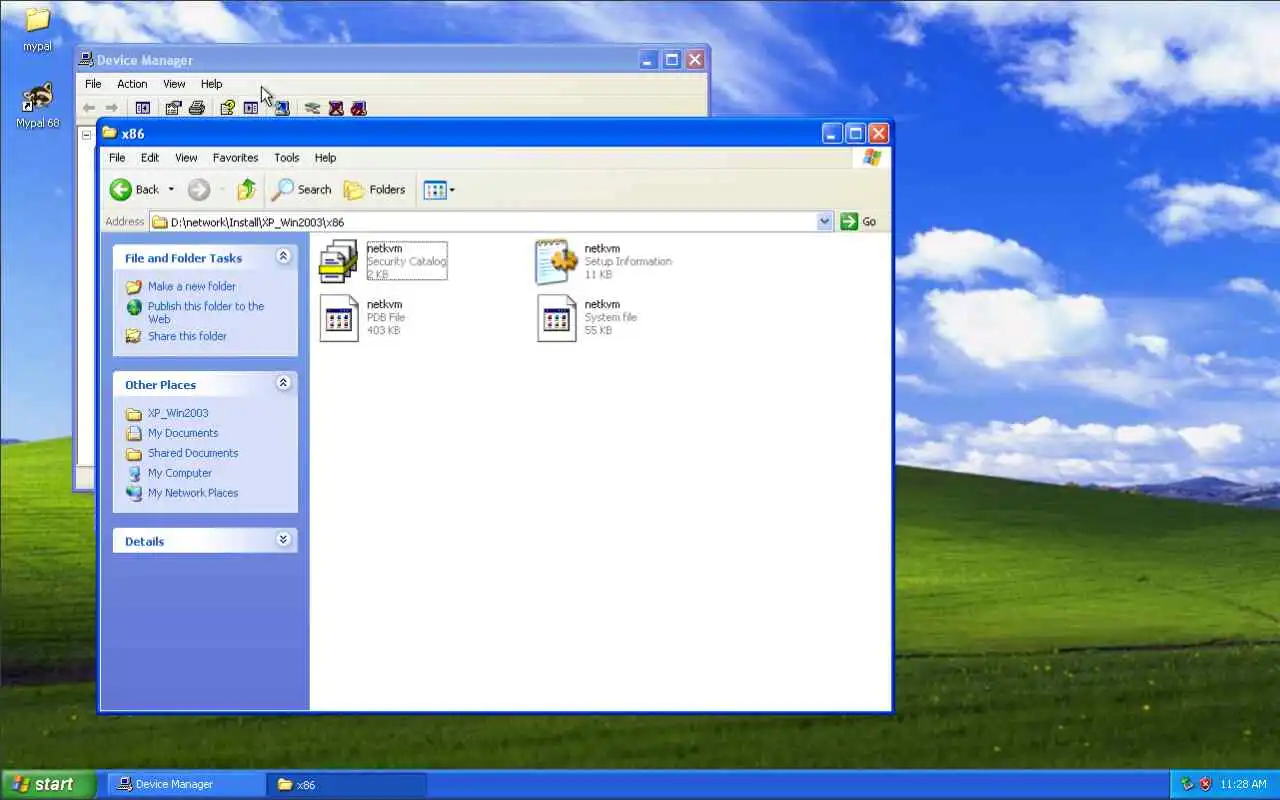Viewport: 1280px width, 800px height.
Task: Click the Go button next to the address
Action: point(859,222)
